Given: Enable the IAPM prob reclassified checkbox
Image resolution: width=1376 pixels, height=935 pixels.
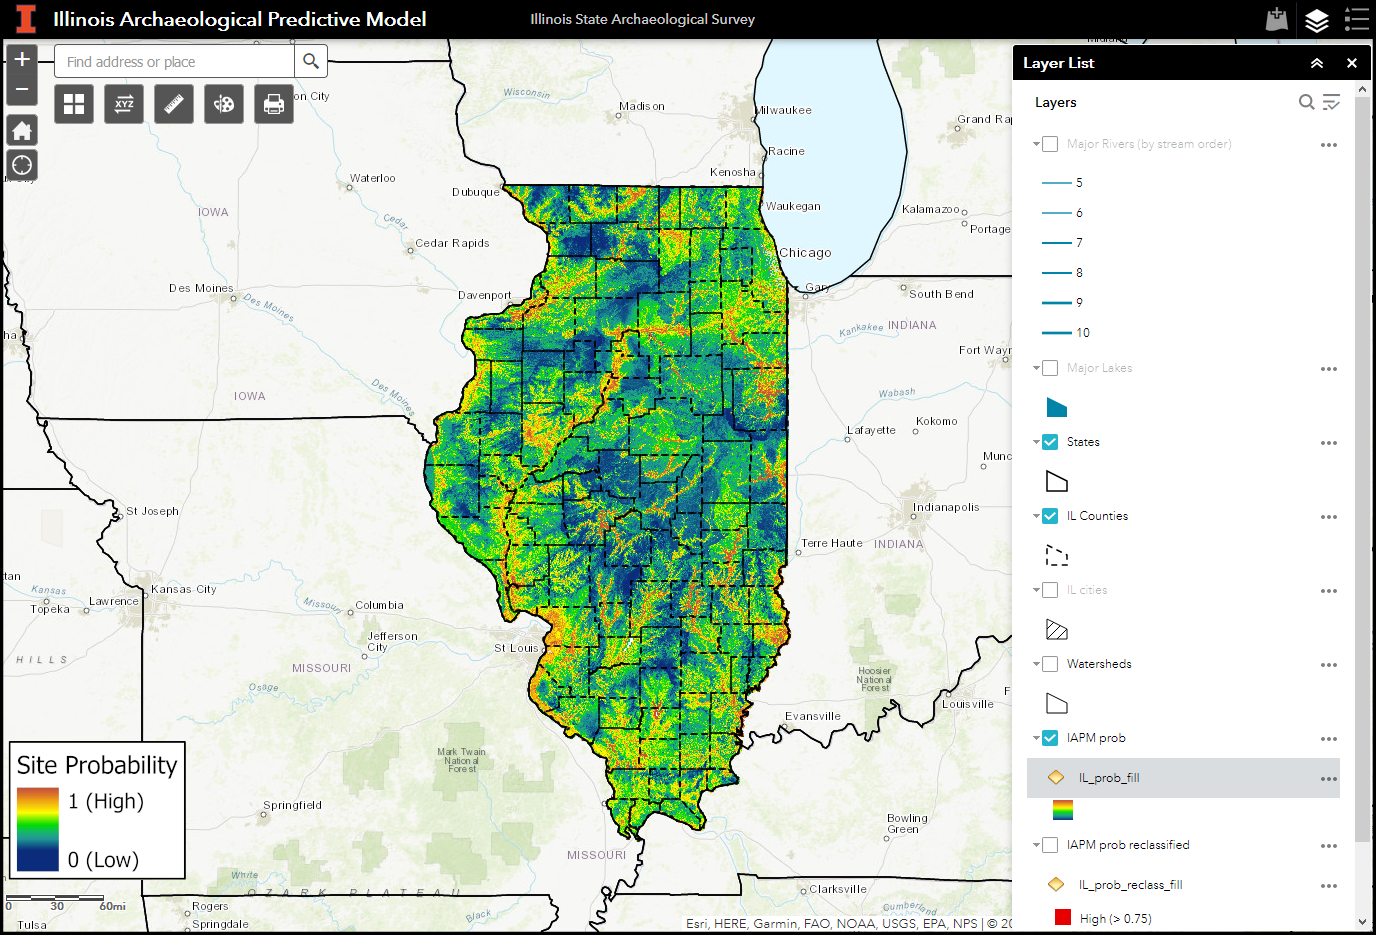Looking at the screenshot, I should pyautogui.click(x=1050, y=845).
